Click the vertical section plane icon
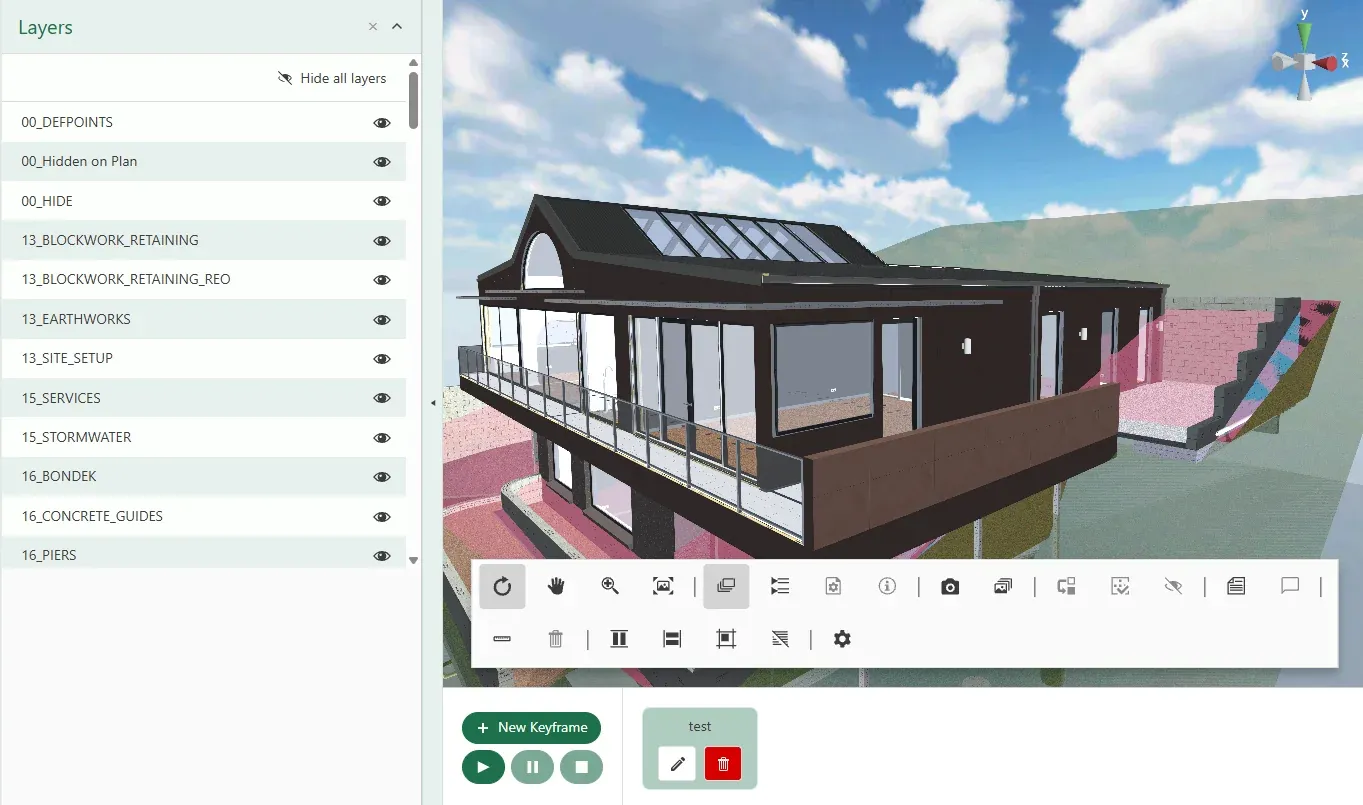 (x=619, y=639)
